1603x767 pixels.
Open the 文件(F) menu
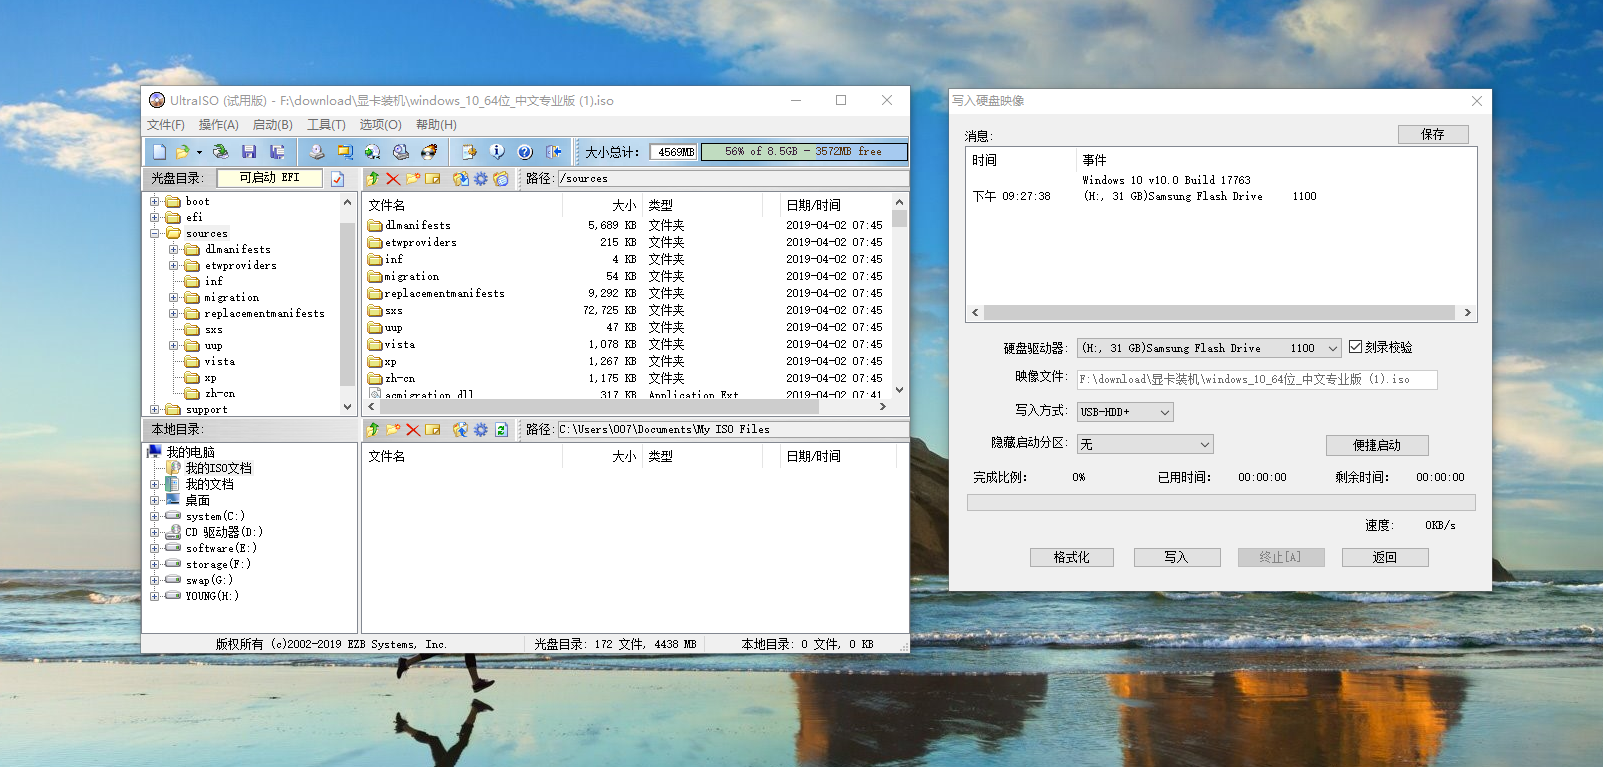[x=166, y=125]
